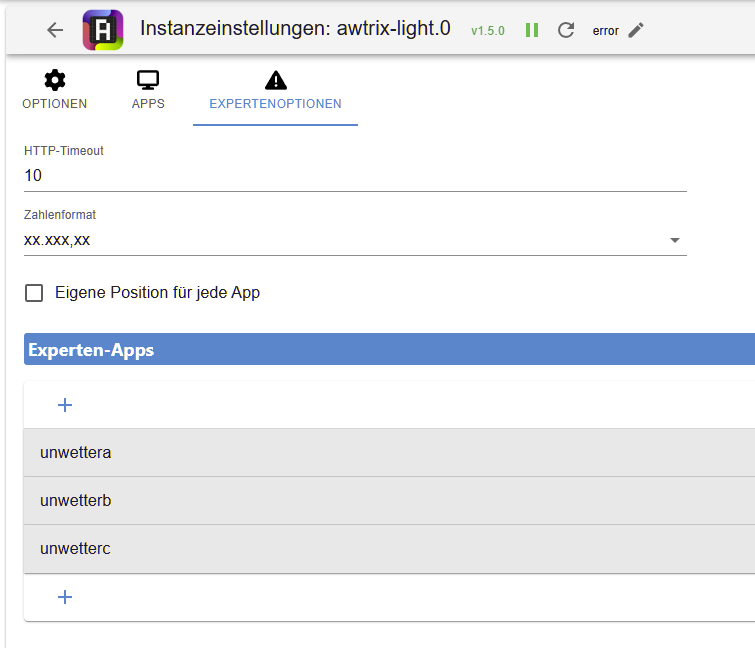The image size is (755, 648).
Task: Select the Expertenoptionen tab label
Action: pos(275,103)
